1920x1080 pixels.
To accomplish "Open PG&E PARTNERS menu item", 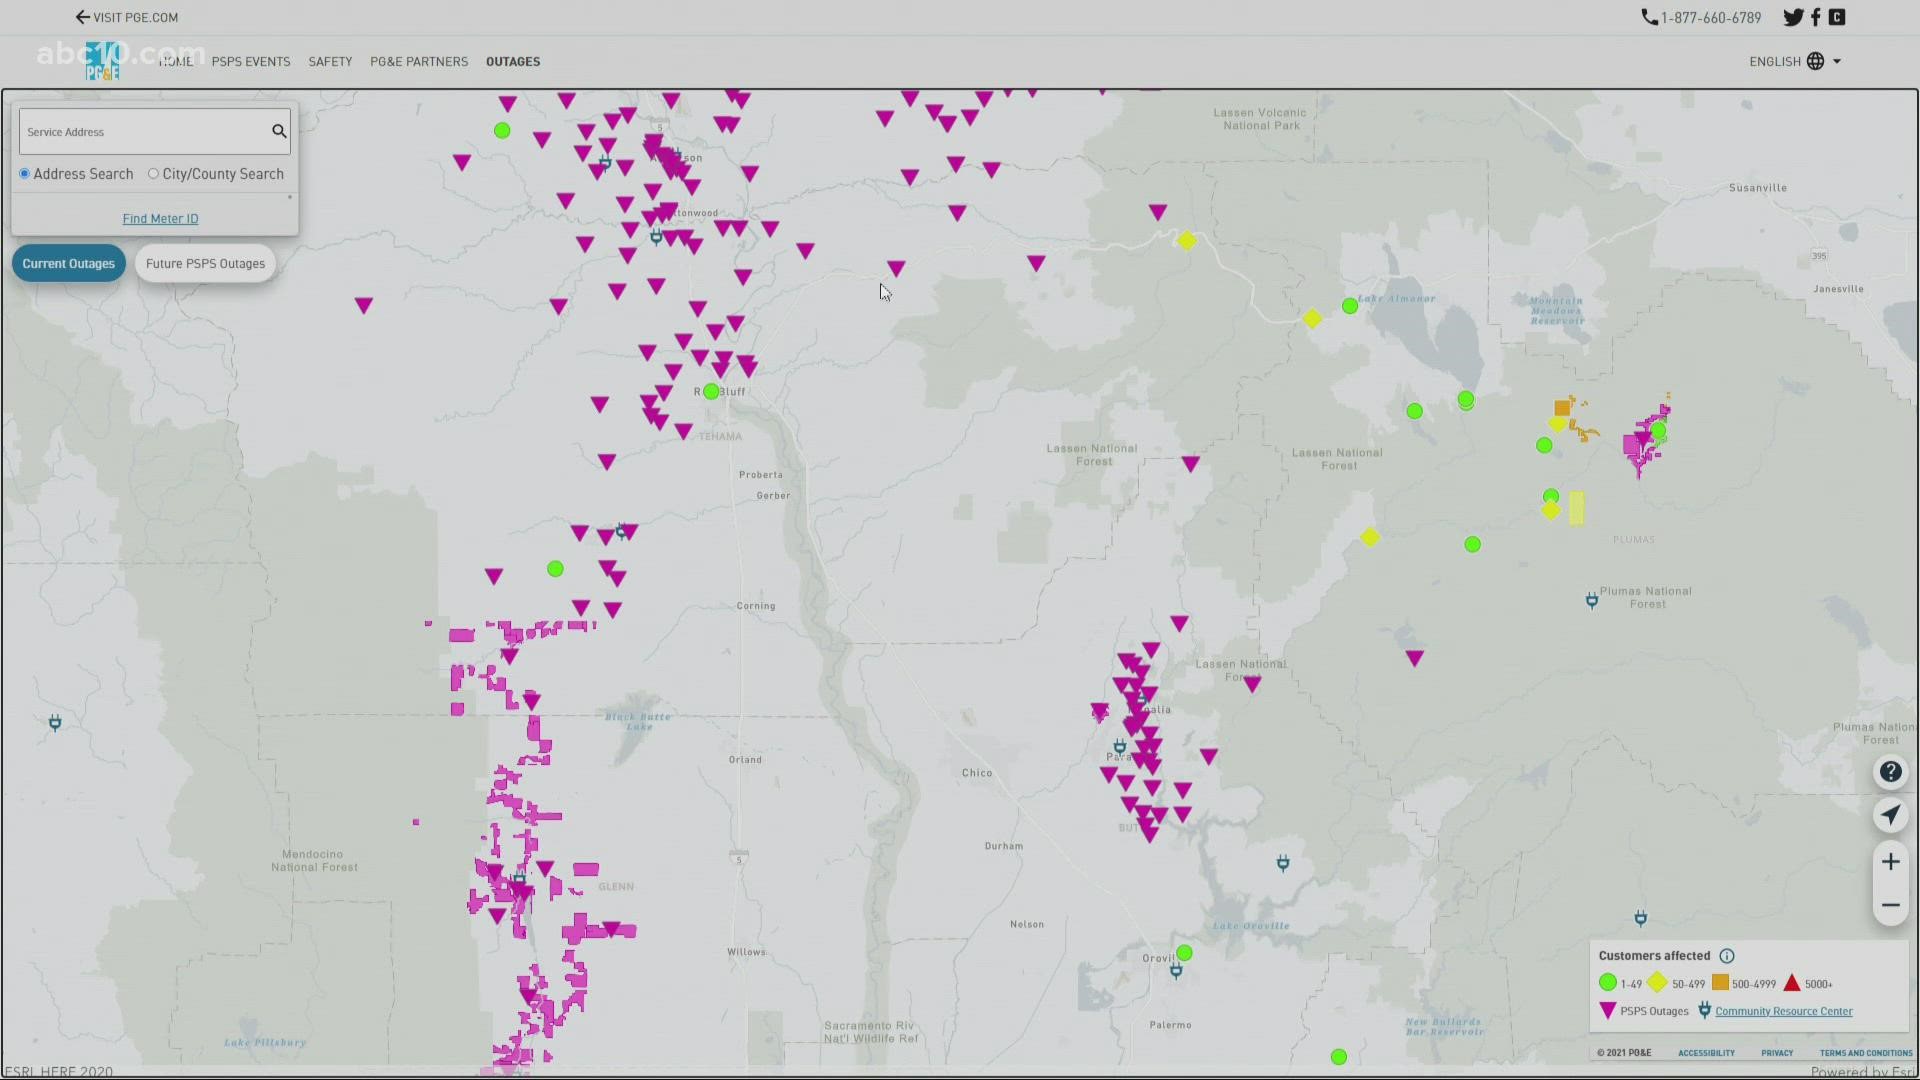I will (419, 61).
